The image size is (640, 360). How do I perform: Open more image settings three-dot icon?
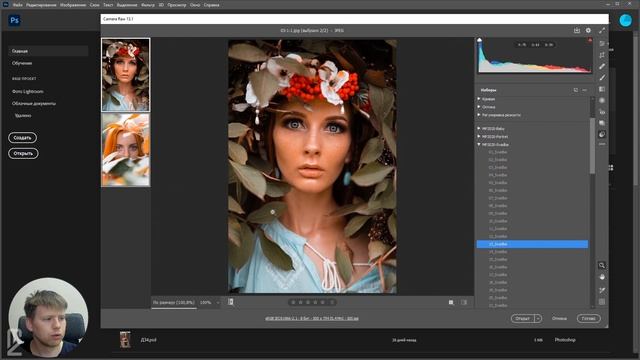tap(602, 144)
